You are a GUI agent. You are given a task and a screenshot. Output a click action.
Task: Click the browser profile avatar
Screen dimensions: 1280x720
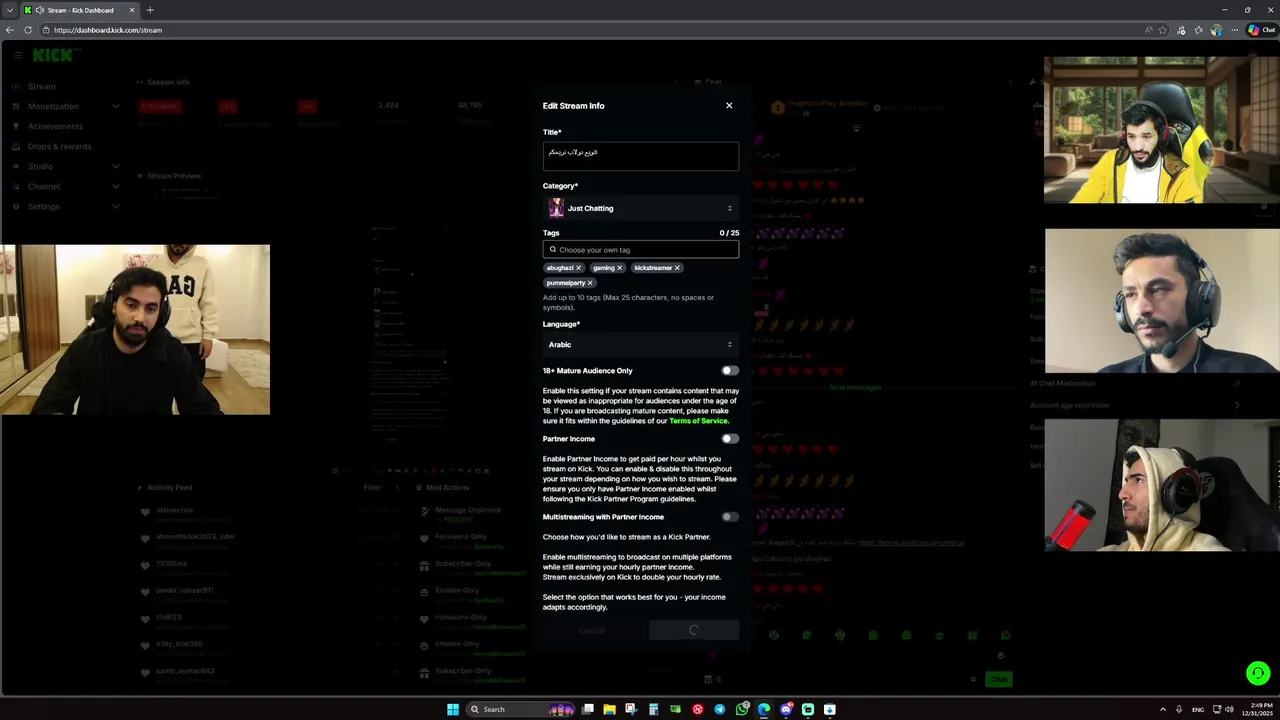tap(1216, 30)
